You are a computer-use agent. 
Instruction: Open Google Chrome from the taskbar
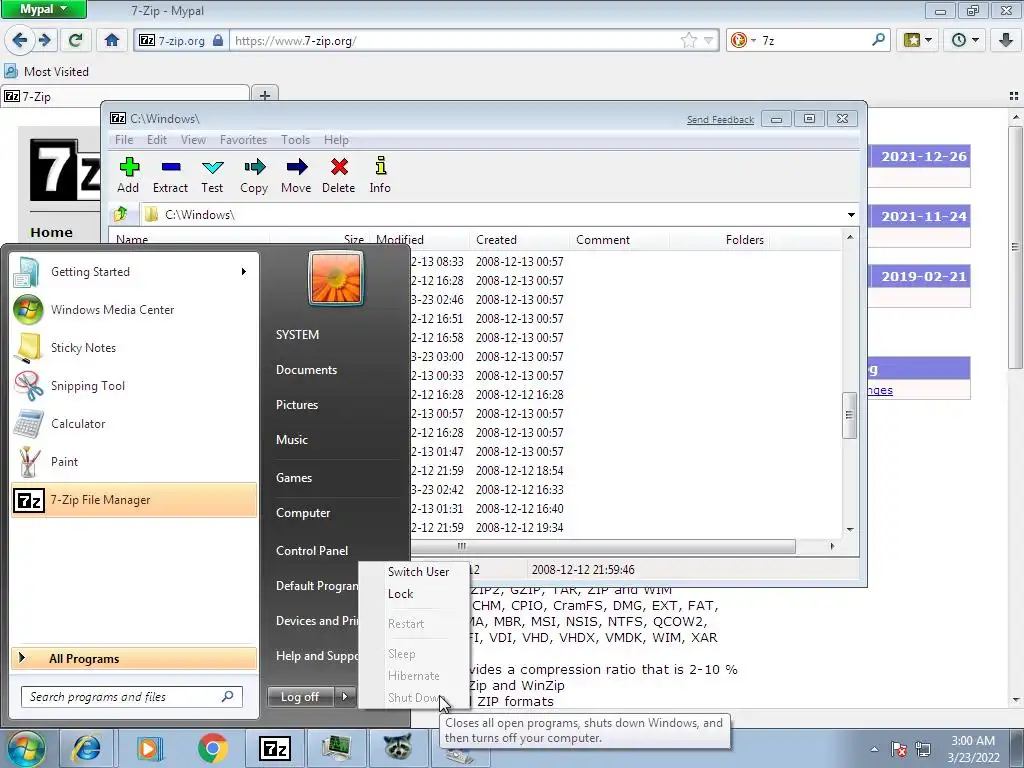212,748
